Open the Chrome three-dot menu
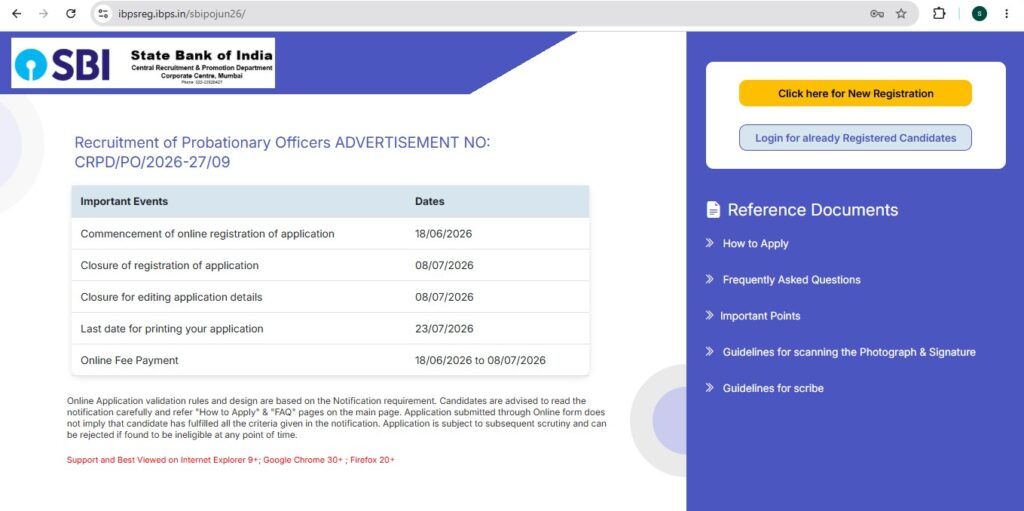Viewport: 1024px width, 511px height. tap(1006, 13)
